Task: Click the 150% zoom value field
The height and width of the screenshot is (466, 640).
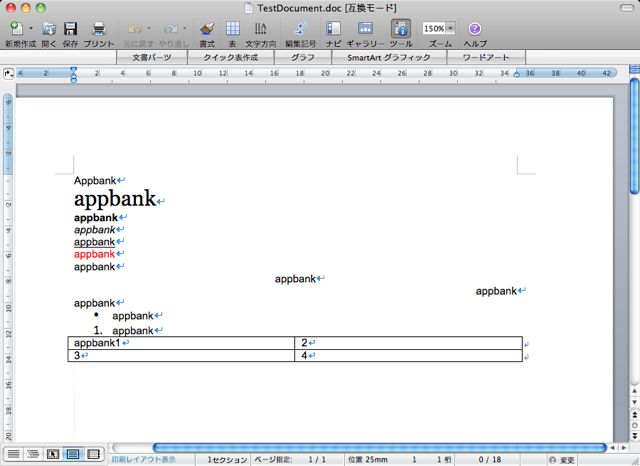Action: point(433,28)
